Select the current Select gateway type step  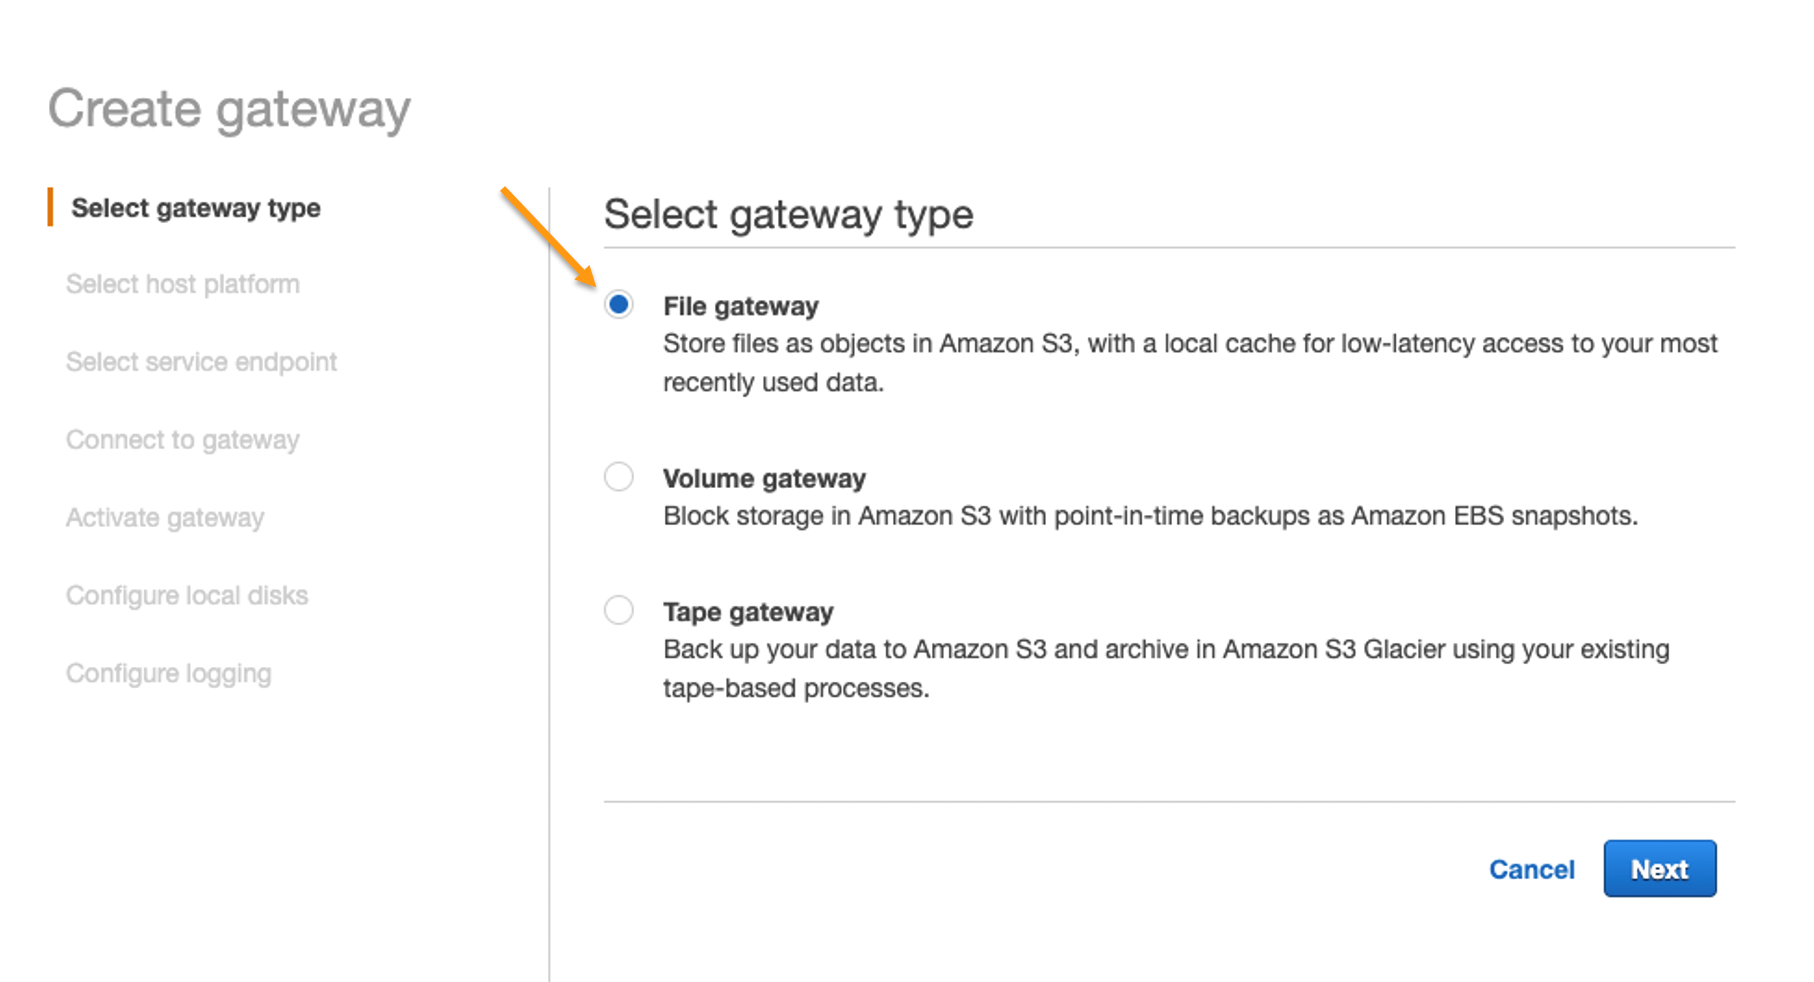click(x=196, y=207)
